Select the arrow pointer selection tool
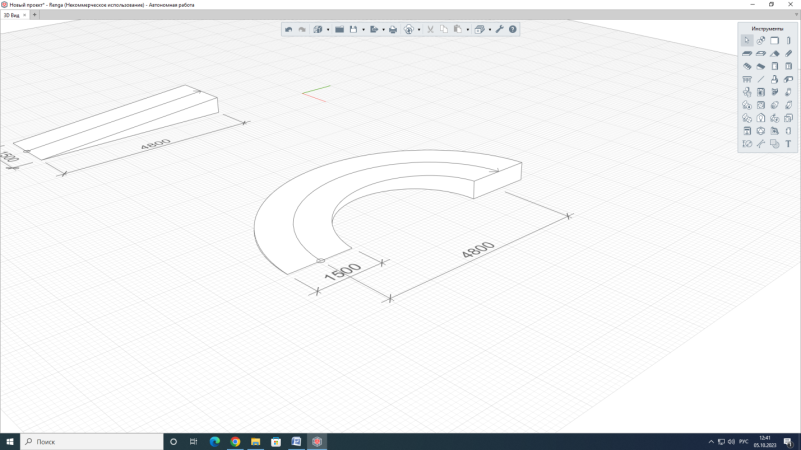The width and height of the screenshot is (801, 450). (747, 40)
